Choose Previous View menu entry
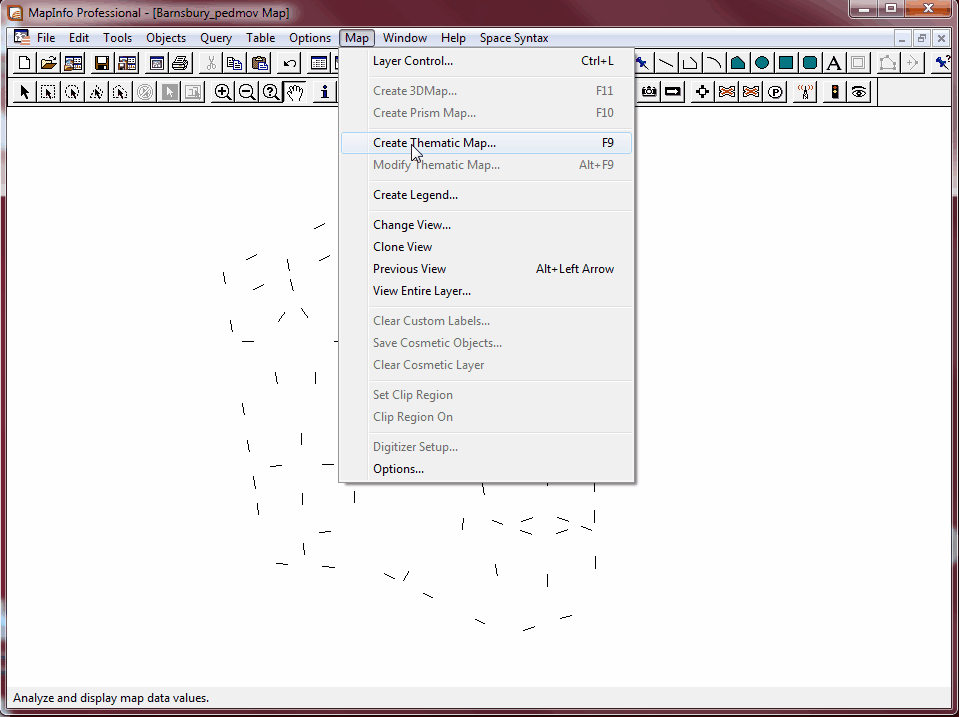Viewport: 959px width, 717px height. click(x=486, y=269)
